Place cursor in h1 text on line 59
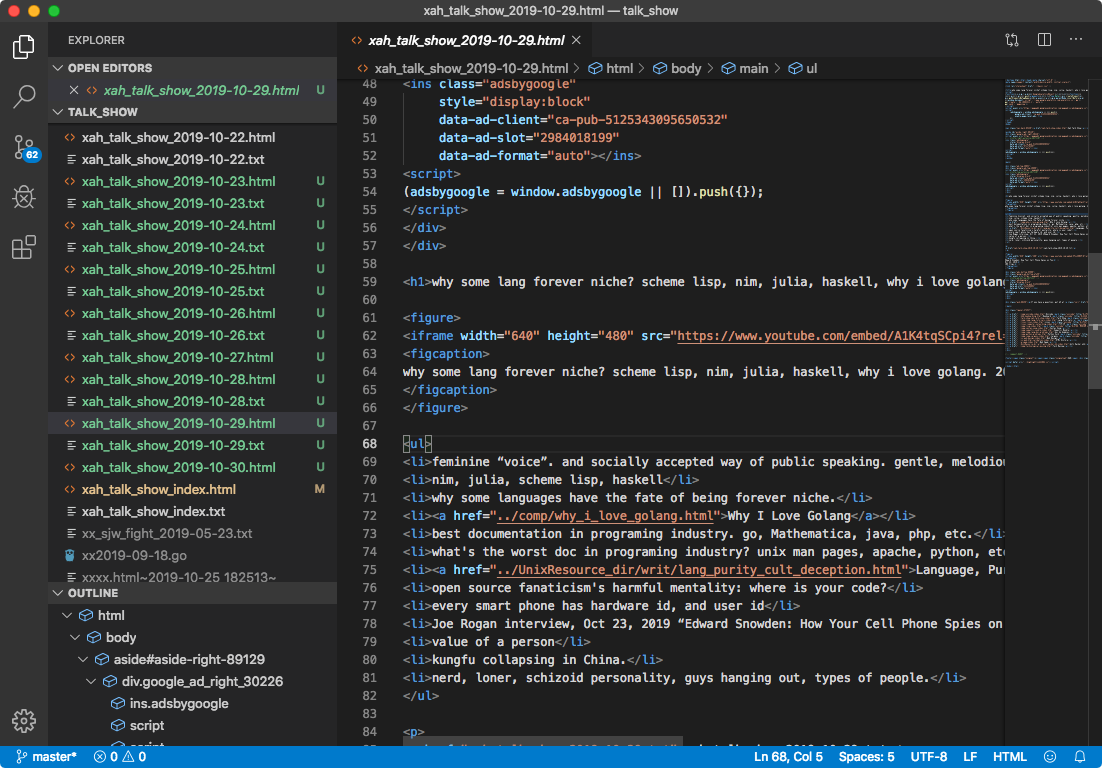Image resolution: width=1102 pixels, height=768 pixels. [717, 282]
